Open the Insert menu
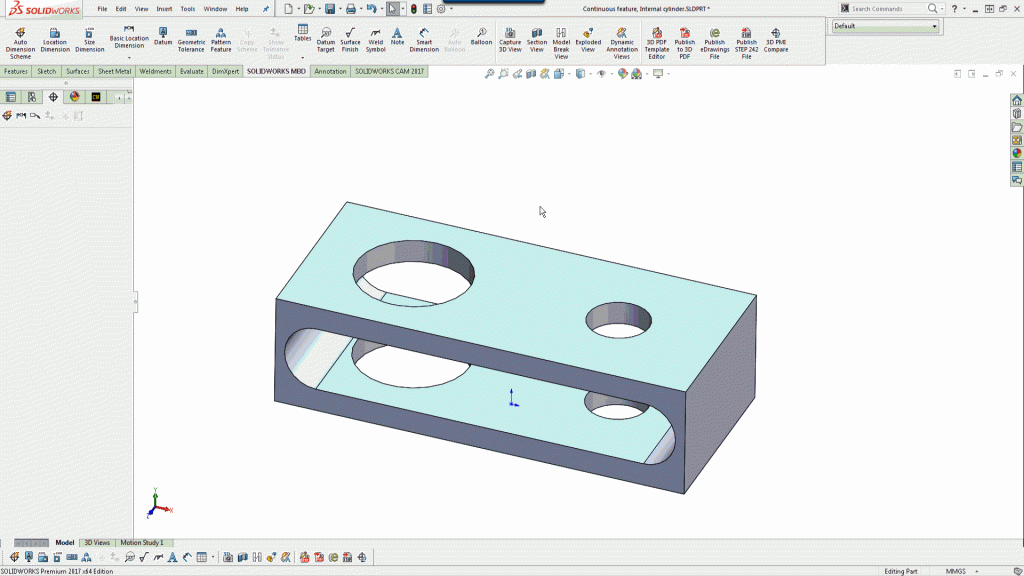The width and height of the screenshot is (1024, 576). (x=162, y=8)
